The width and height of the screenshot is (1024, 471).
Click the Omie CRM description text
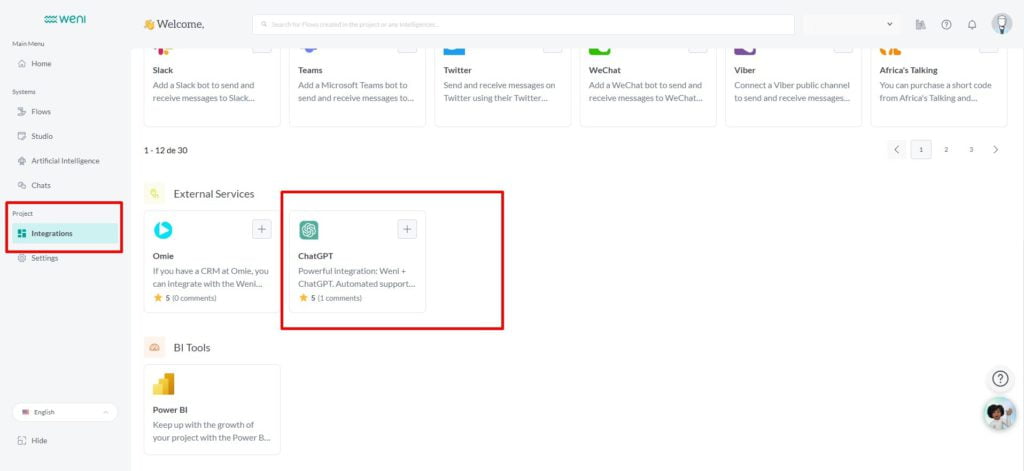click(x=211, y=277)
